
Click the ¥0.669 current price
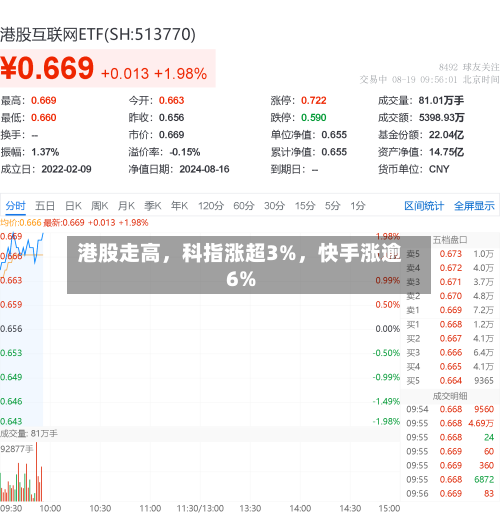47,68
